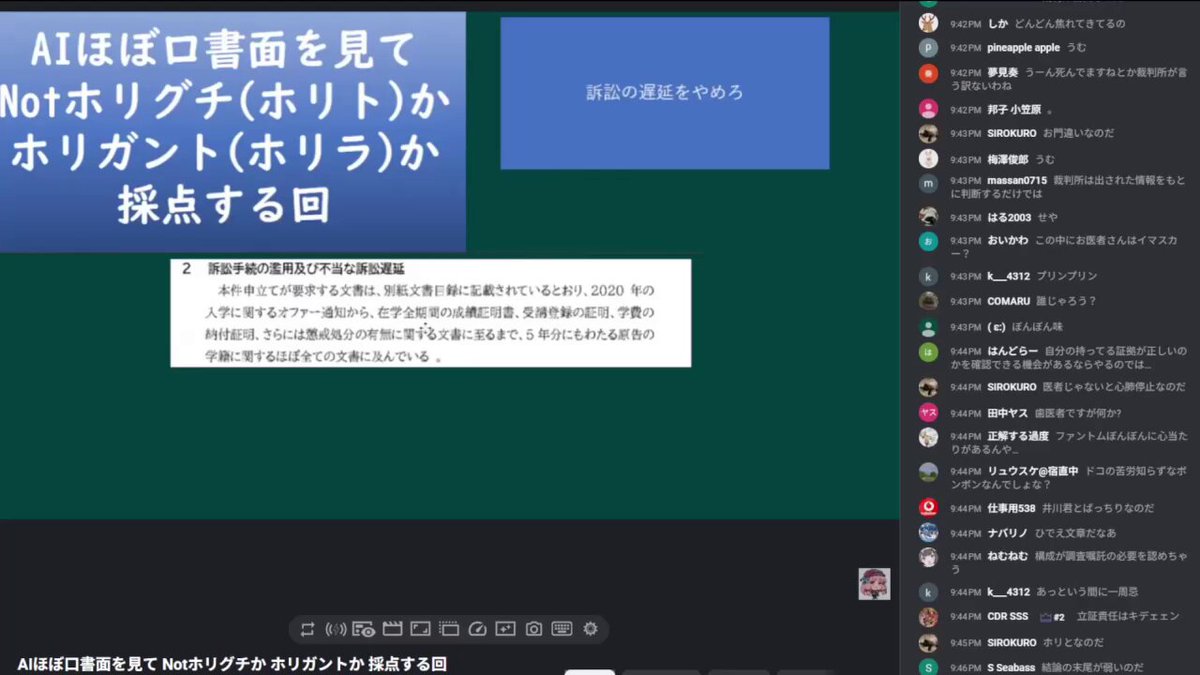Click chat message プリンプリン

click(1067, 276)
